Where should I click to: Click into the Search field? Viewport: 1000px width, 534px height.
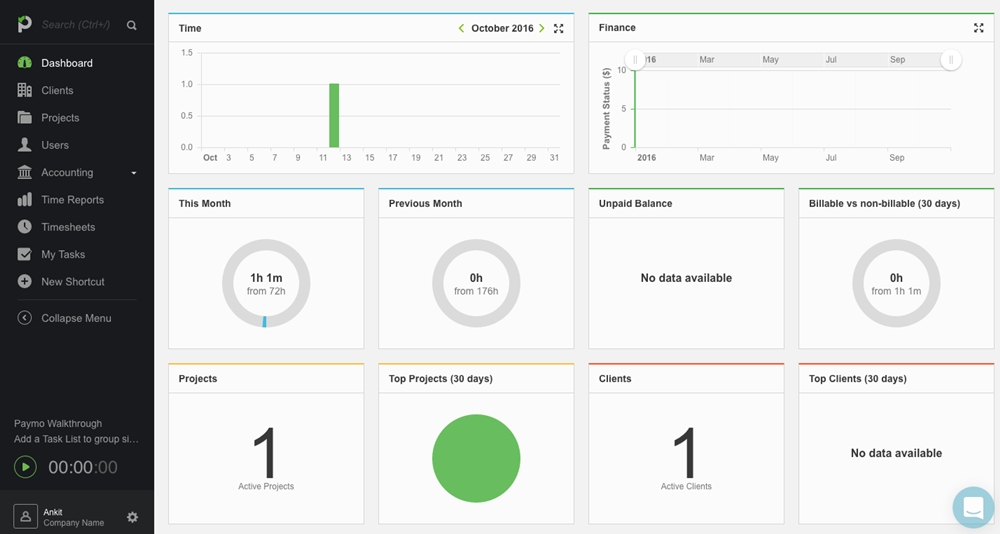tap(78, 25)
